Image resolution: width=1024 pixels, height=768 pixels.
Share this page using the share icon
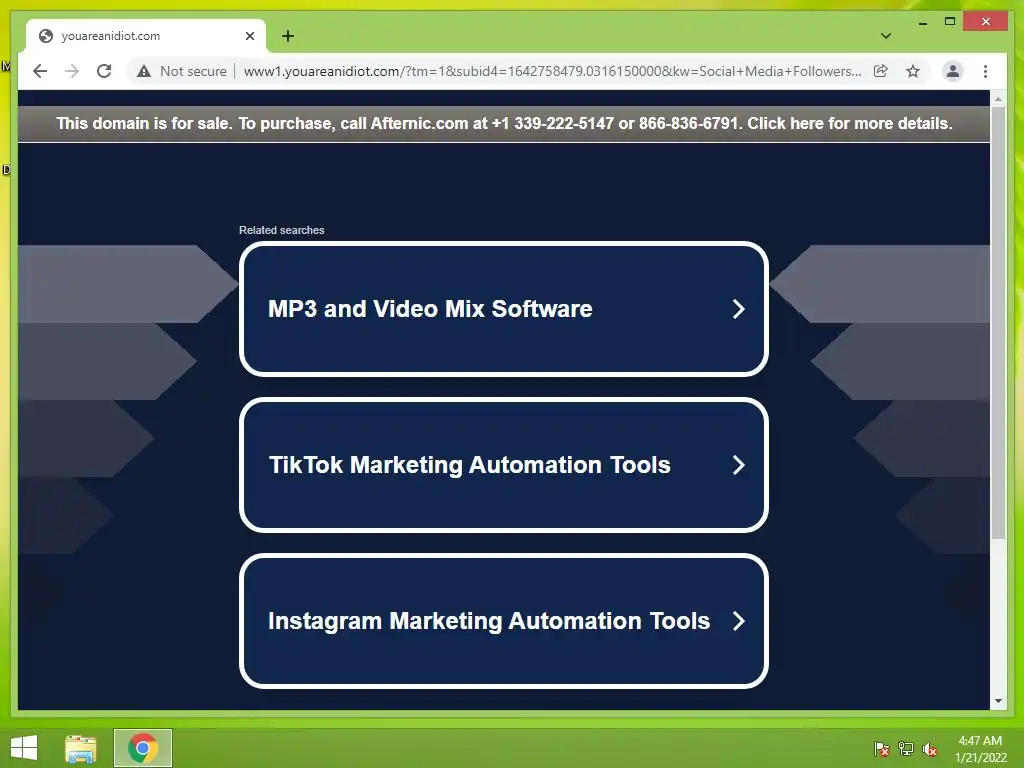coord(880,71)
